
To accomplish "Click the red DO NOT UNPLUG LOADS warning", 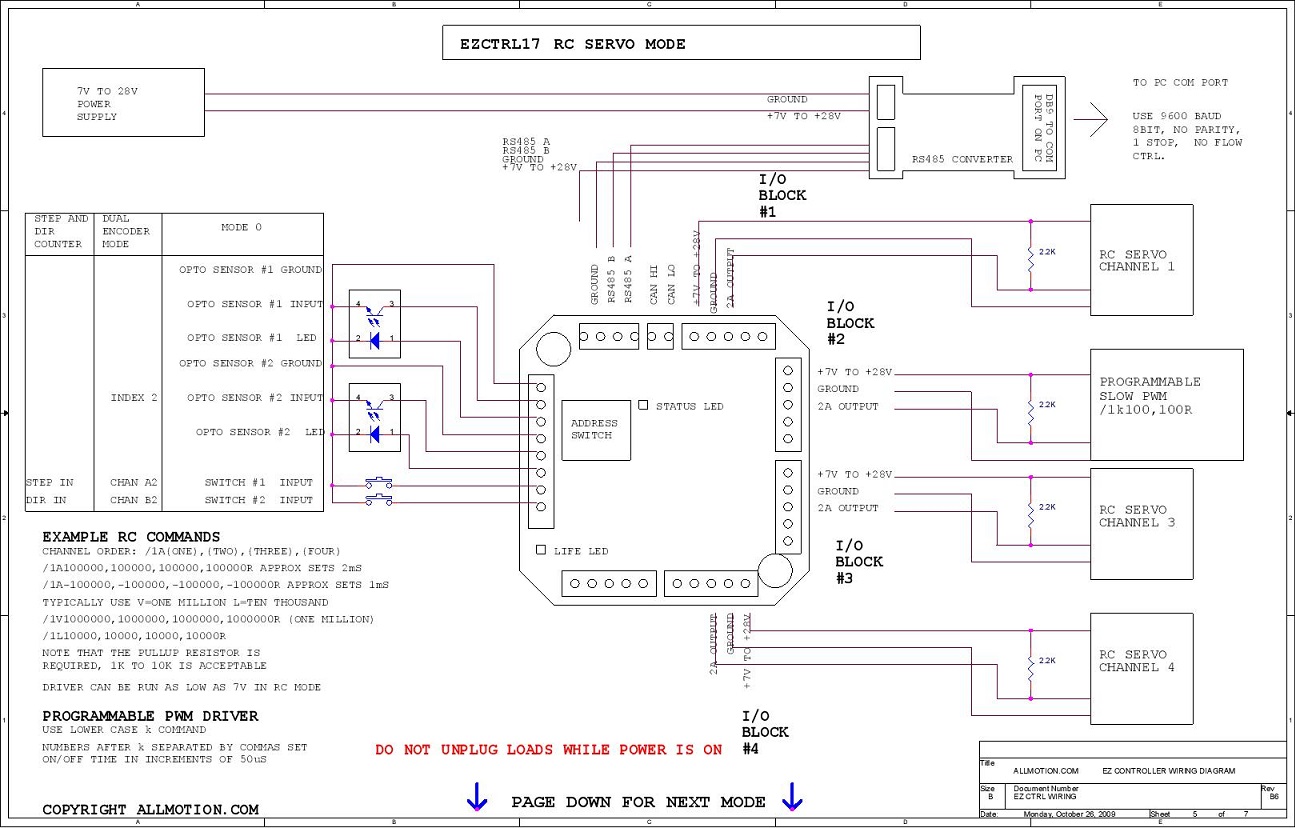I will coord(549,749).
